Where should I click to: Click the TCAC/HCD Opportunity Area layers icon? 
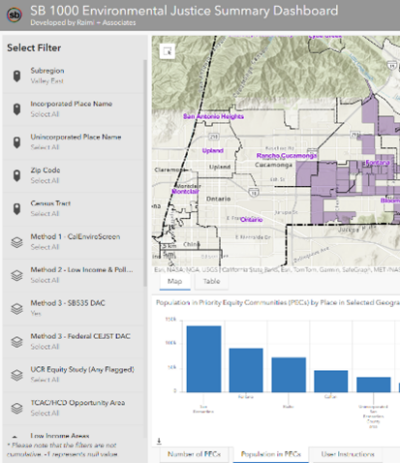pos(17,408)
